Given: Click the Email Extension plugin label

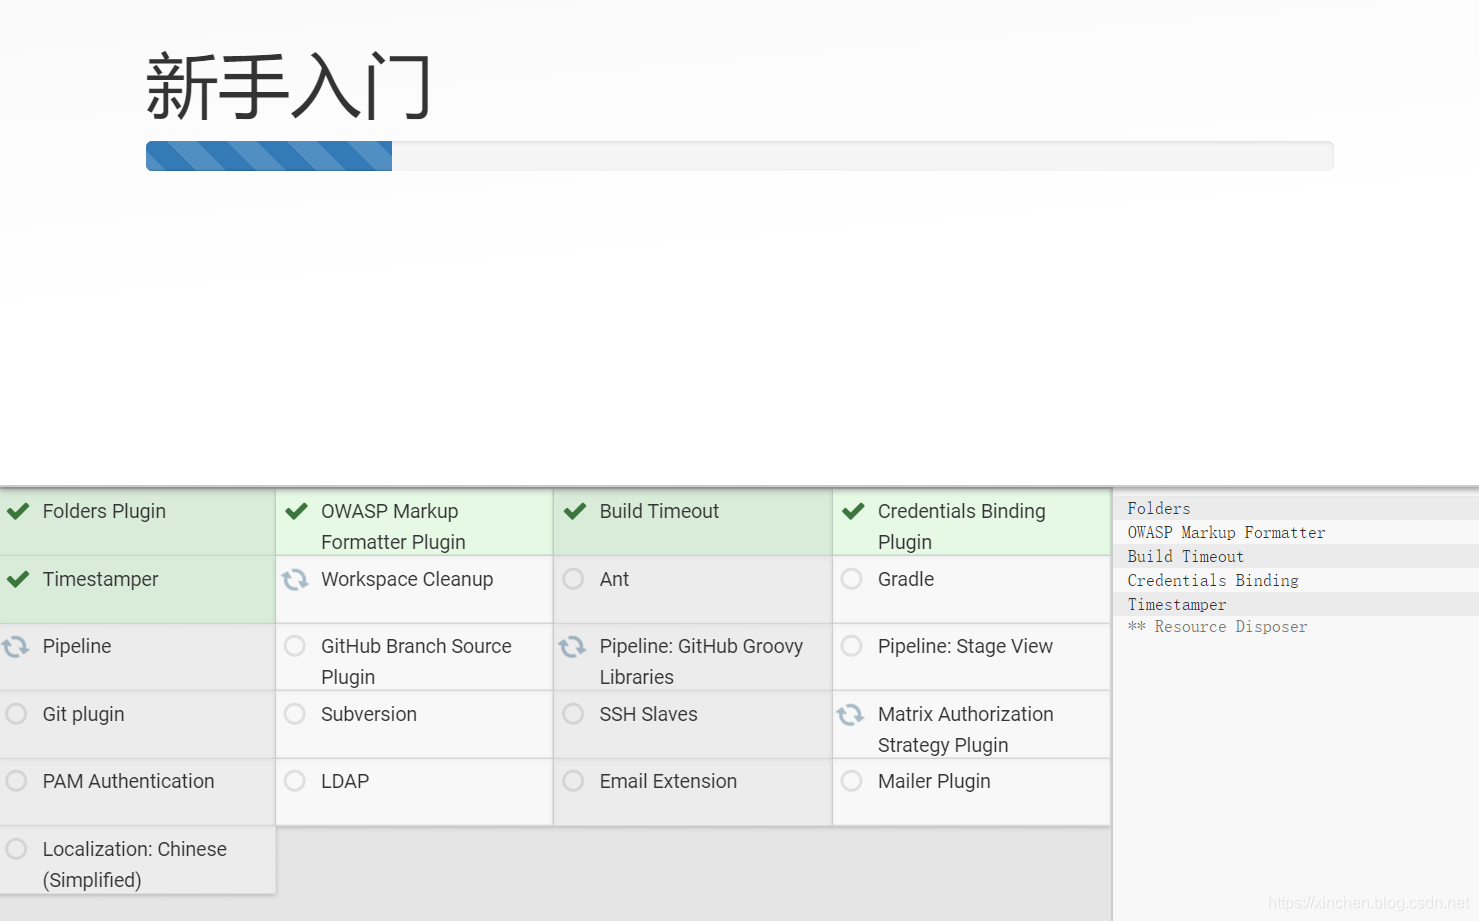Looking at the screenshot, I should point(668,781).
